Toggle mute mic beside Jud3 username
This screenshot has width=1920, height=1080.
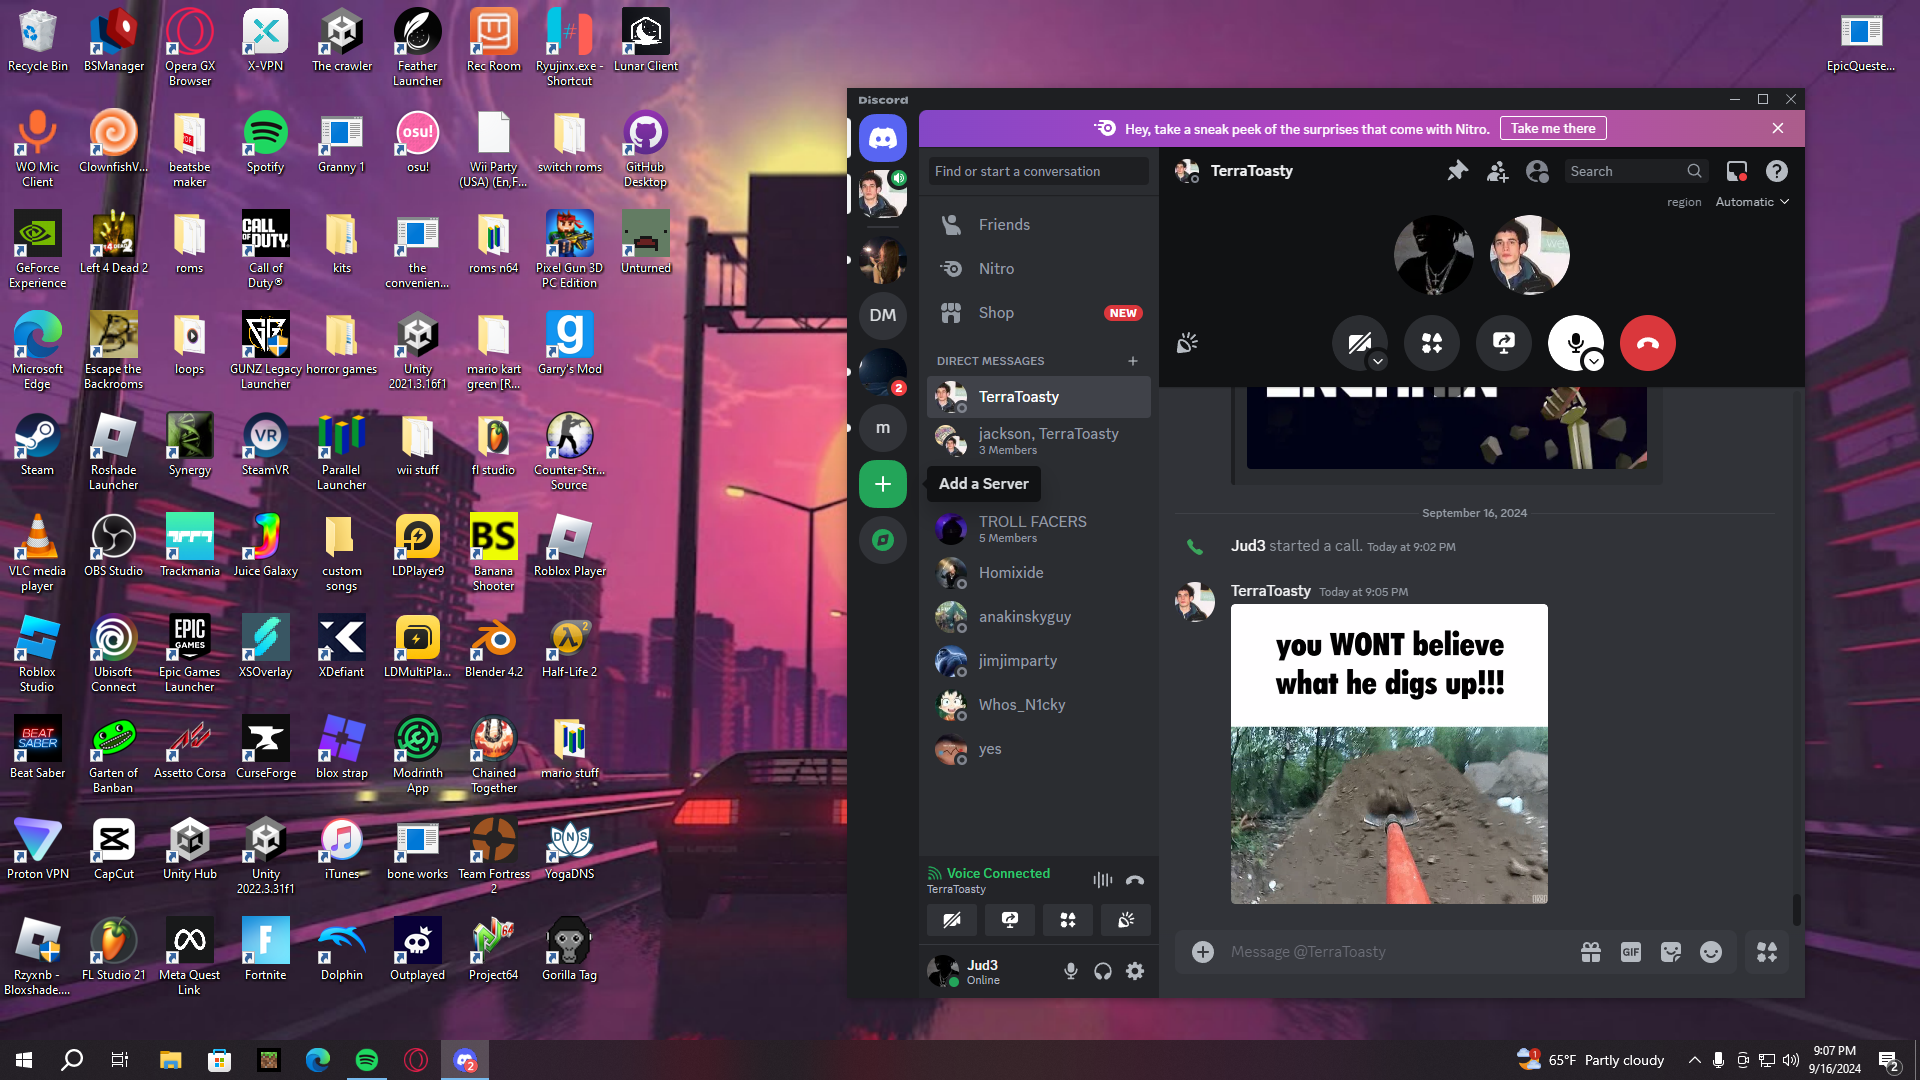coord(1070,971)
